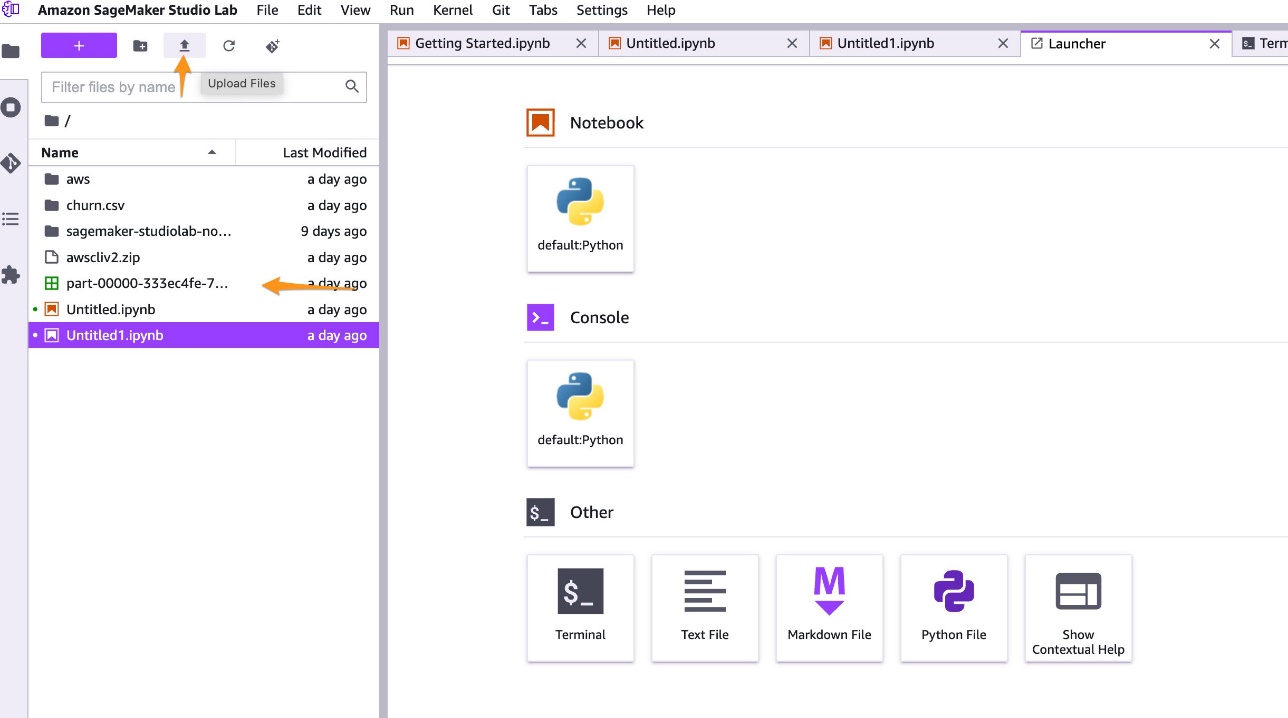Click the New Folder toolbar icon
1288x718 pixels.
click(x=140, y=46)
